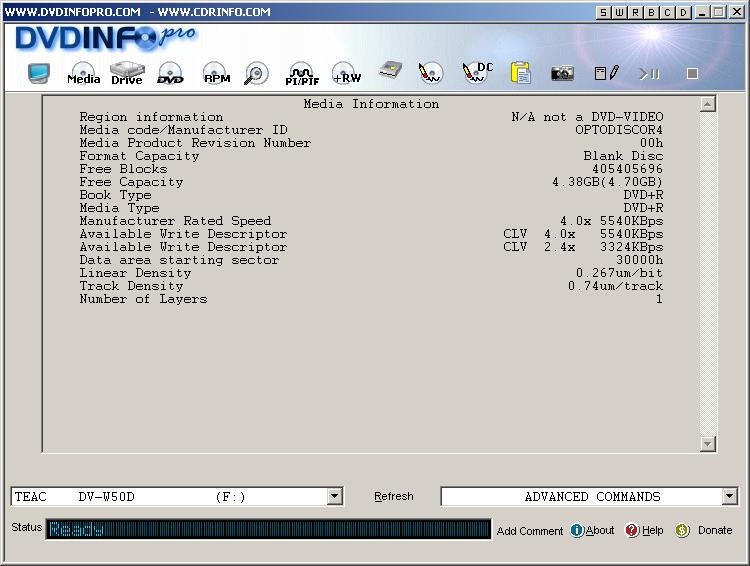Click the monitor icon in the toolbar

pyautogui.click(x=39, y=73)
